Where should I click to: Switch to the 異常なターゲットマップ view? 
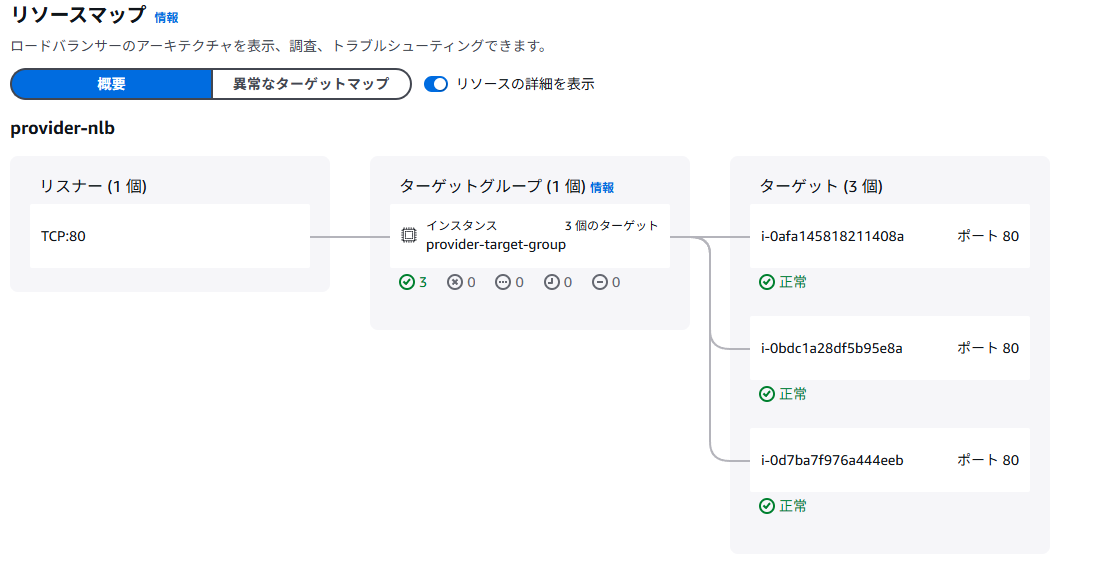pos(311,84)
